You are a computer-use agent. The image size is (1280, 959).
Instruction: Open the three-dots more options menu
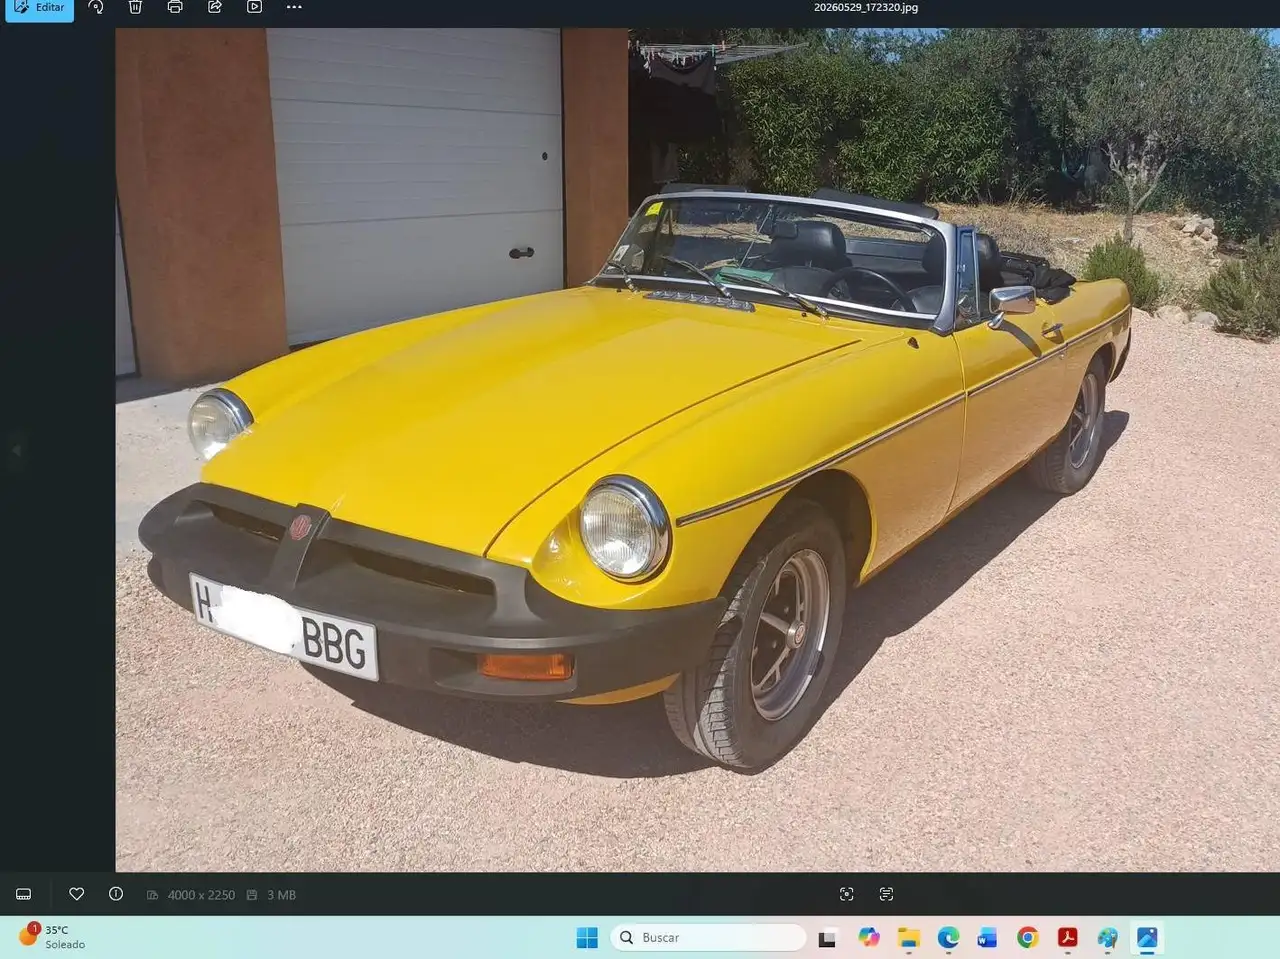coord(294,7)
